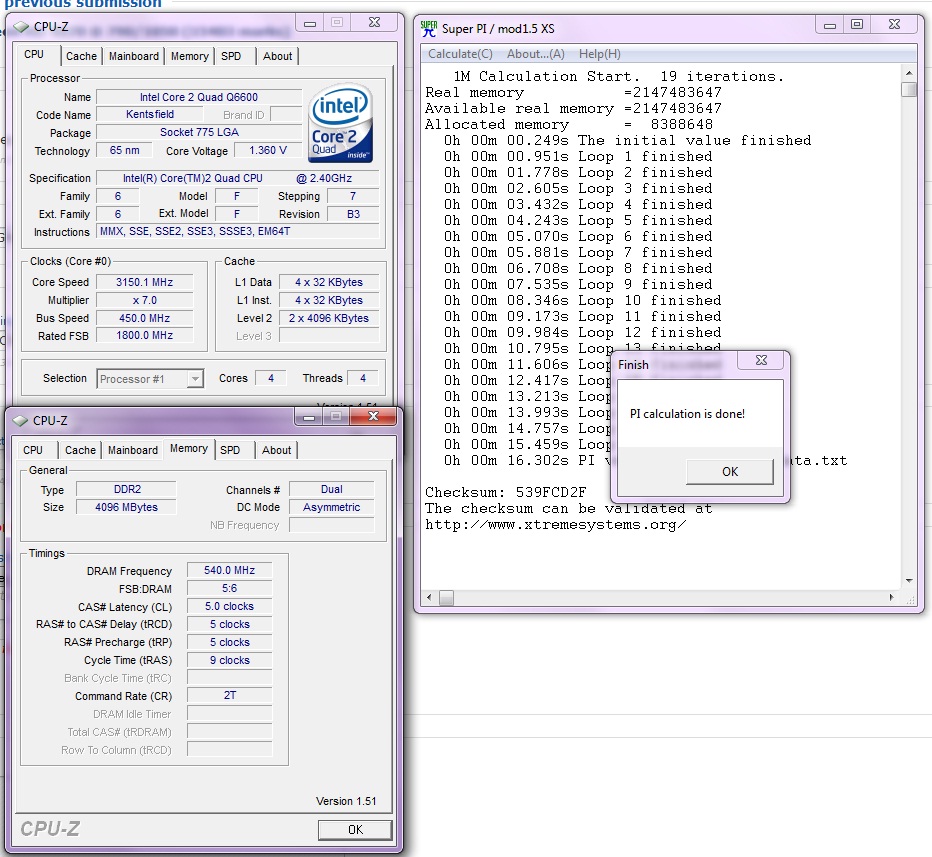
Task: Click the xtremesystems.org URL text
Action: coord(556,525)
